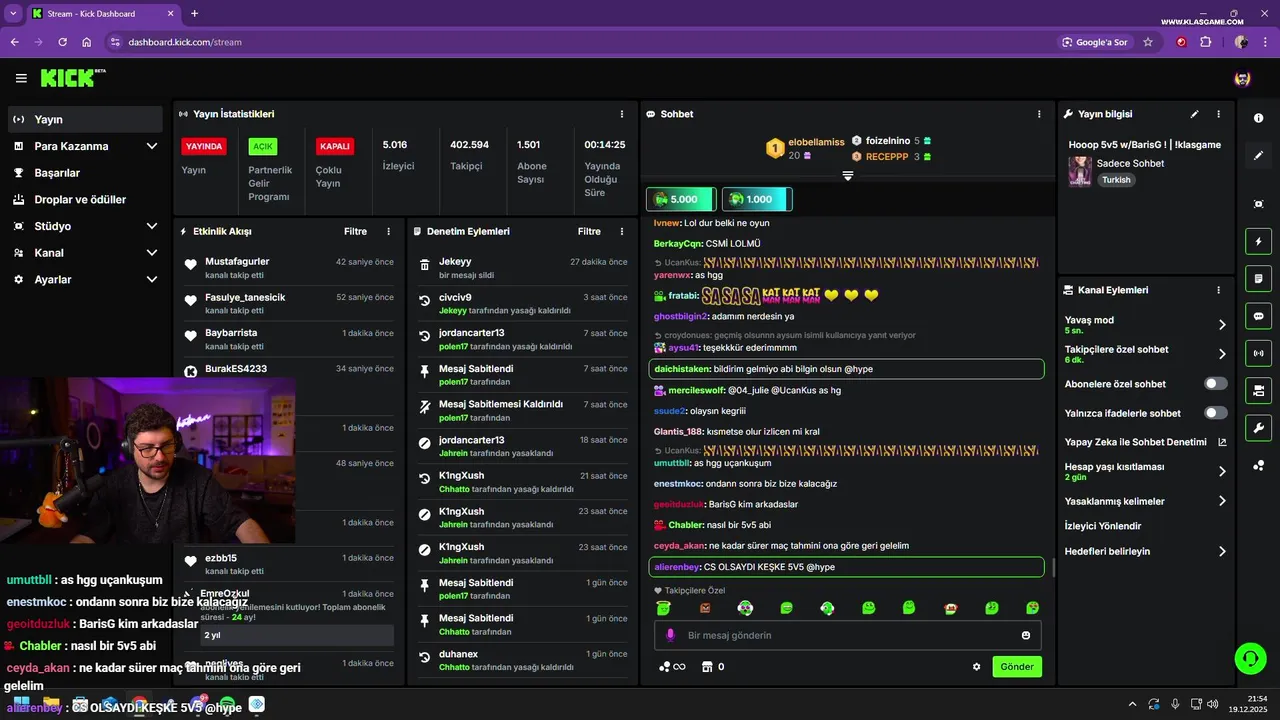The height and width of the screenshot is (720, 1280).
Task: Click the Google'a Sor button in the address bar
Action: click(1094, 42)
